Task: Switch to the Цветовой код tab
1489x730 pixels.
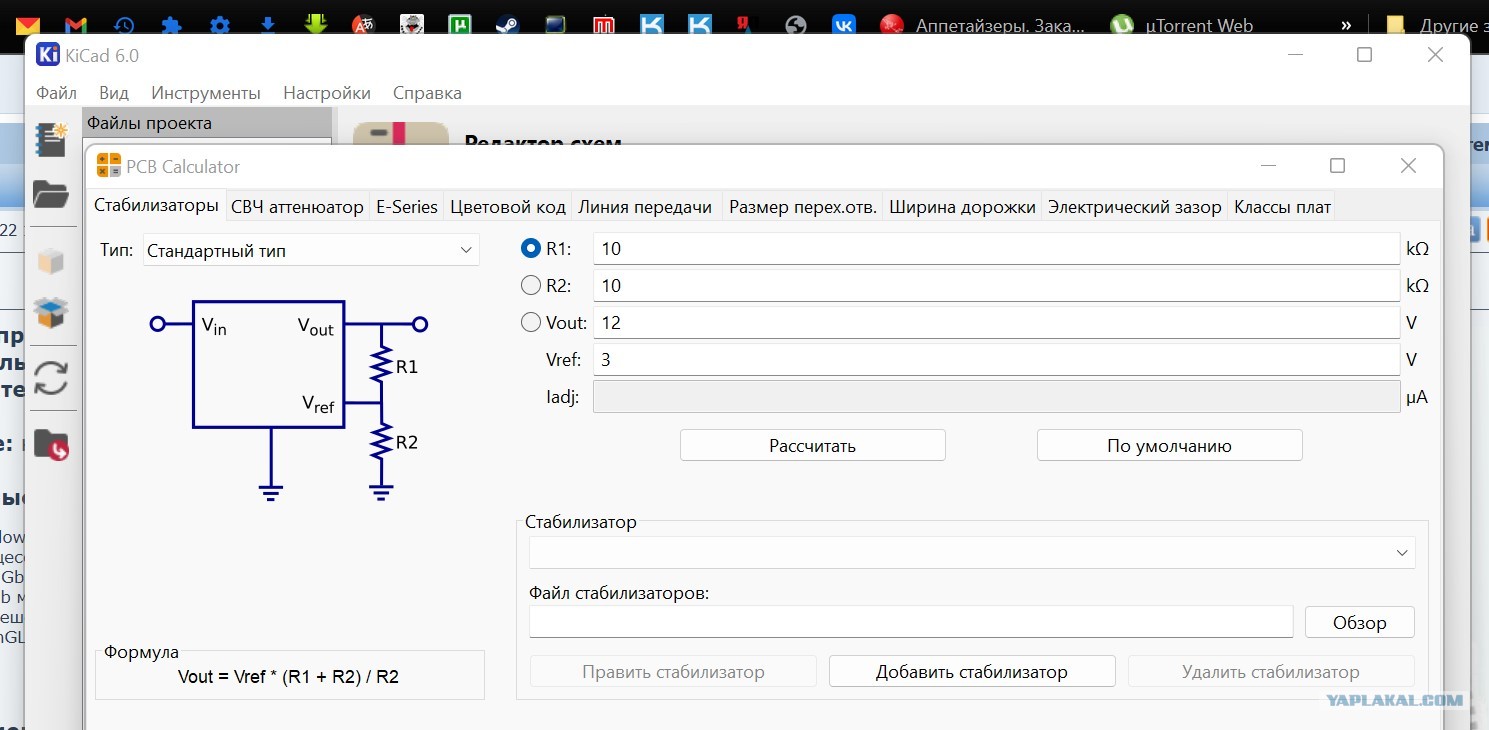Action: click(x=508, y=207)
